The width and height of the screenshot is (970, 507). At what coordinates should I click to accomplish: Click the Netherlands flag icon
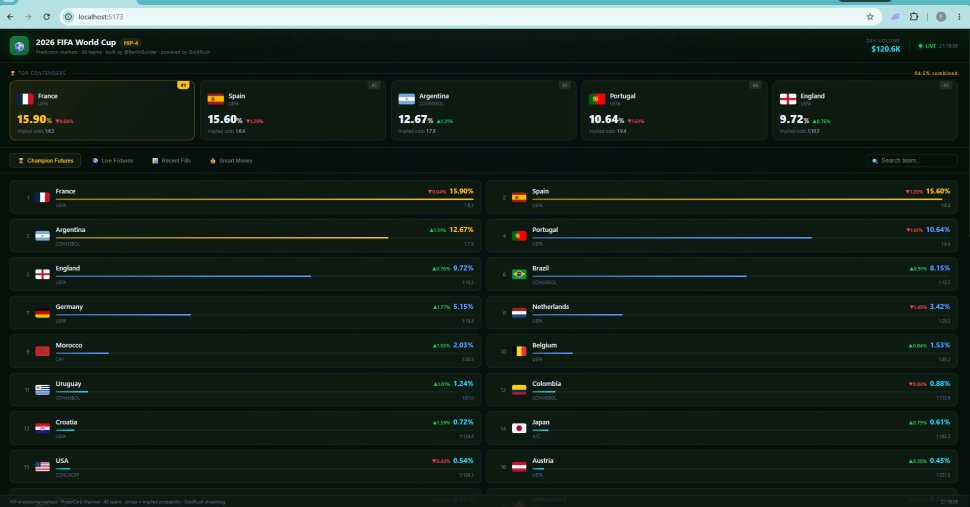(x=519, y=313)
